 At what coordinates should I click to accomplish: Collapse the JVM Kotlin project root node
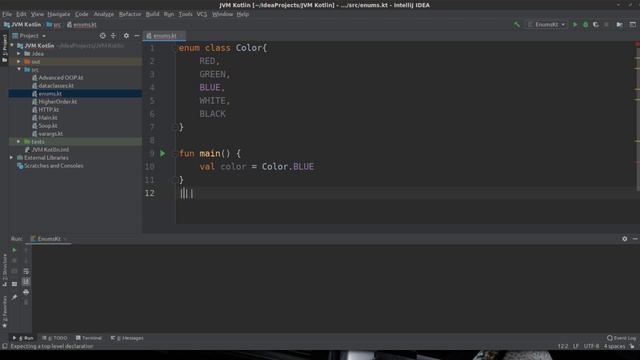point(12,46)
